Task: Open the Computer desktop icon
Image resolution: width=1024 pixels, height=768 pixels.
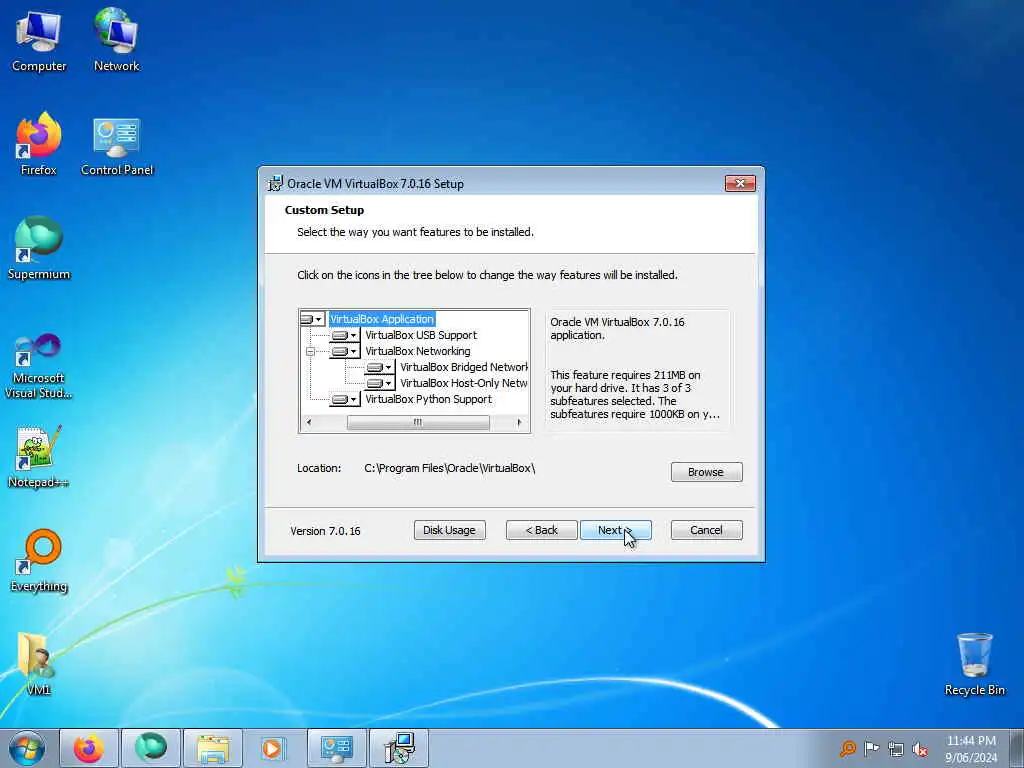Action: tap(39, 40)
